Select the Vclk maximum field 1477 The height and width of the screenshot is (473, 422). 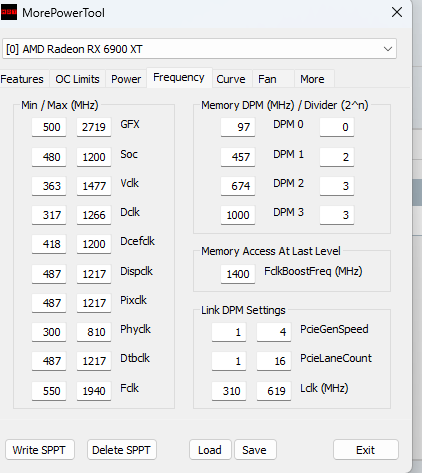94,186
